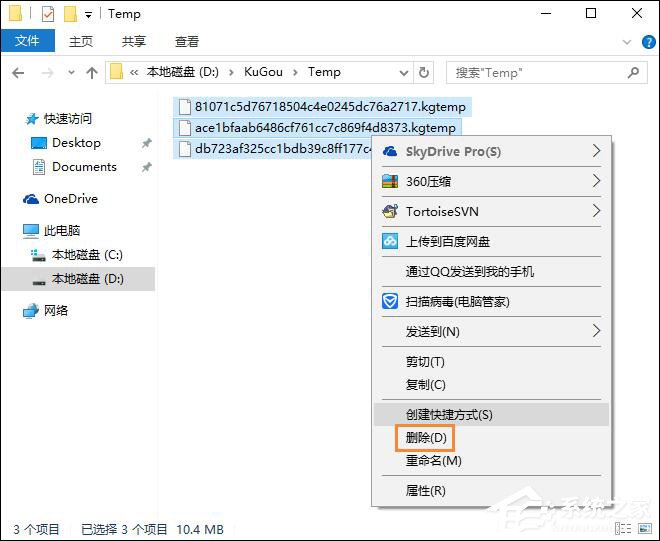The width and height of the screenshot is (660, 541).
Task: Click the title bar folder icon
Action: pyautogui.click(x=16, y=13)
